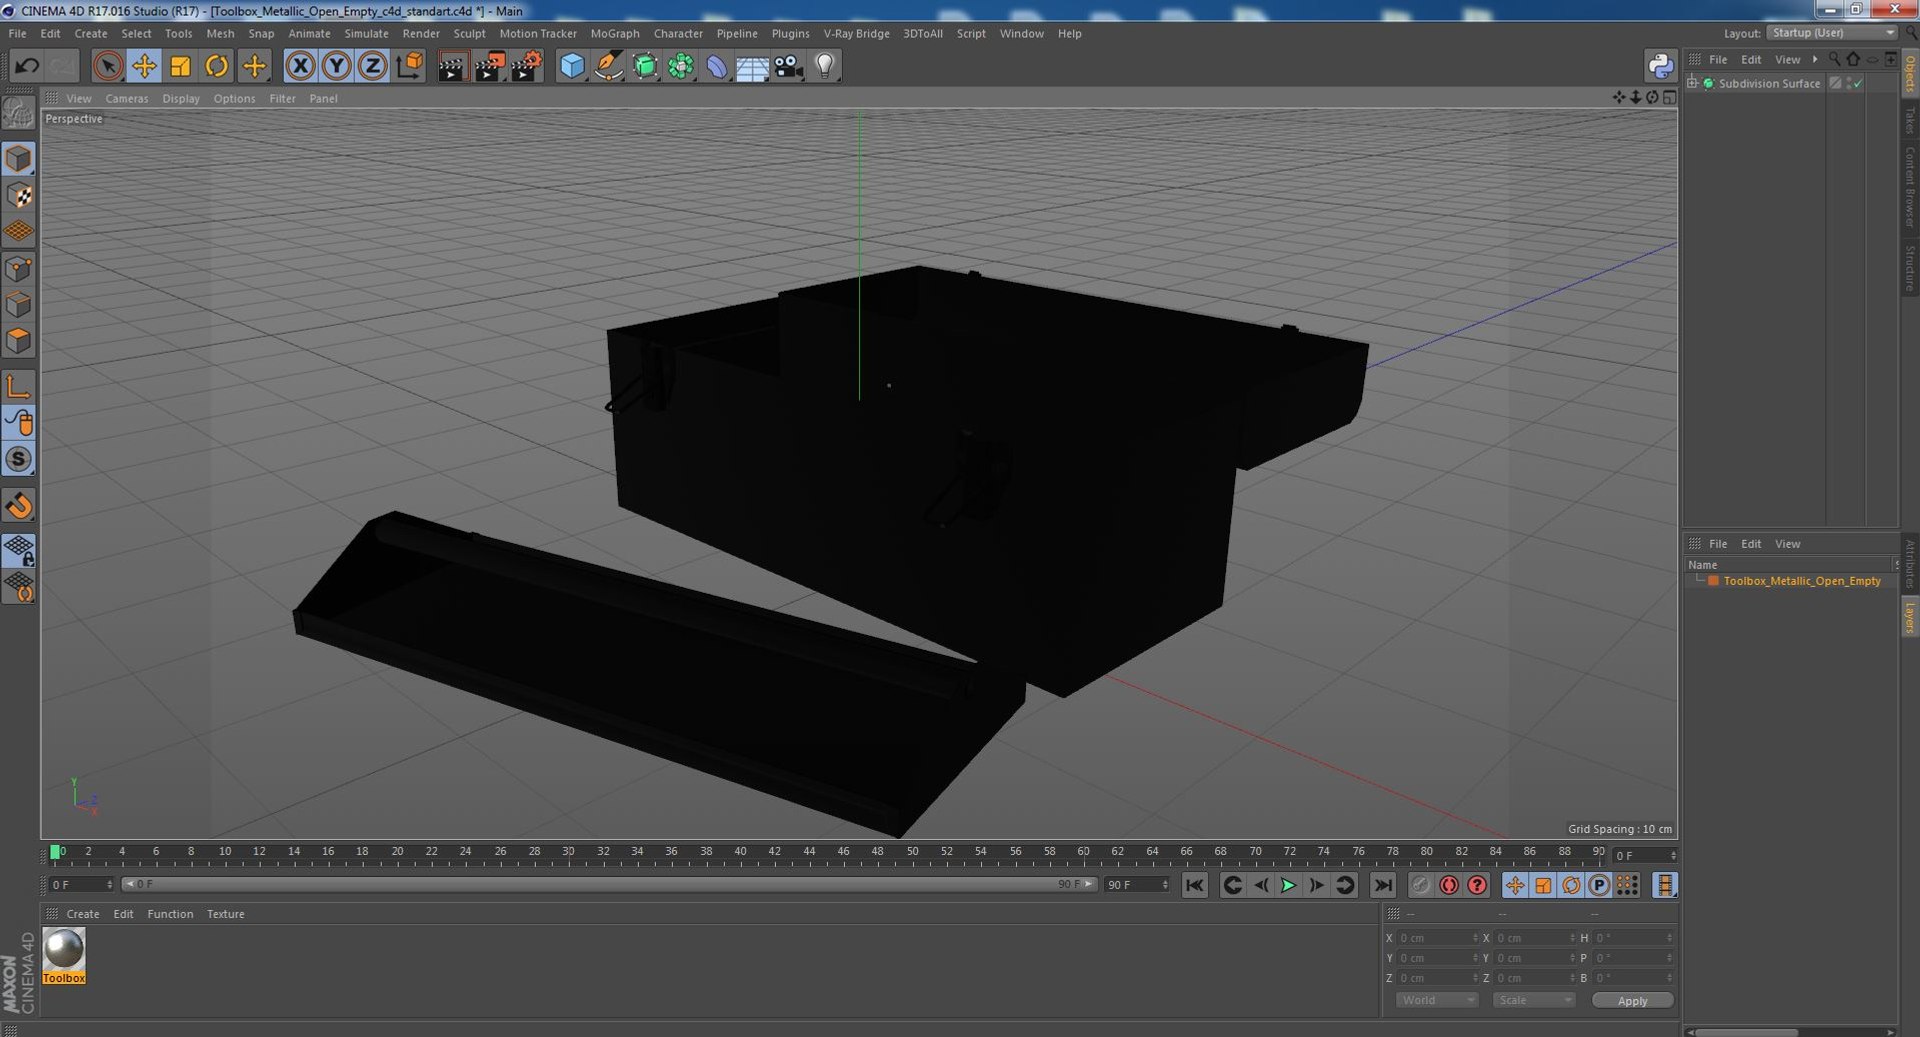This screenshot has height=1037, width=1920.
Task: Switch to Edges mode
Action: coord(19,304)
